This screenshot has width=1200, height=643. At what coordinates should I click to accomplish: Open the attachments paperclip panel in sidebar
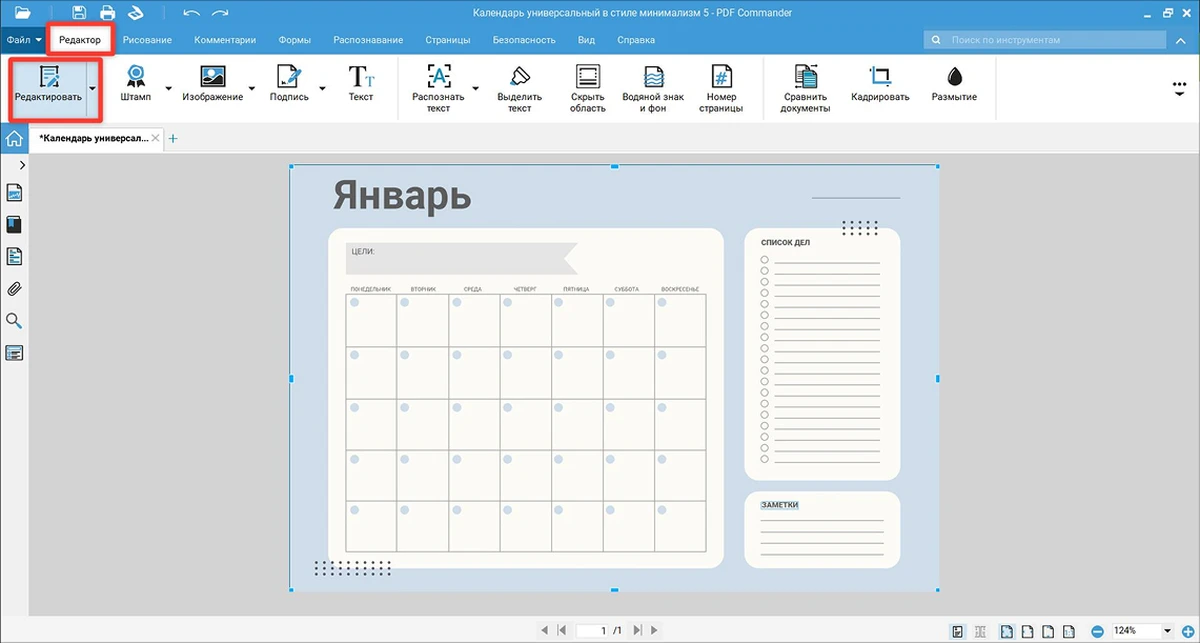[x=14, y=289]
